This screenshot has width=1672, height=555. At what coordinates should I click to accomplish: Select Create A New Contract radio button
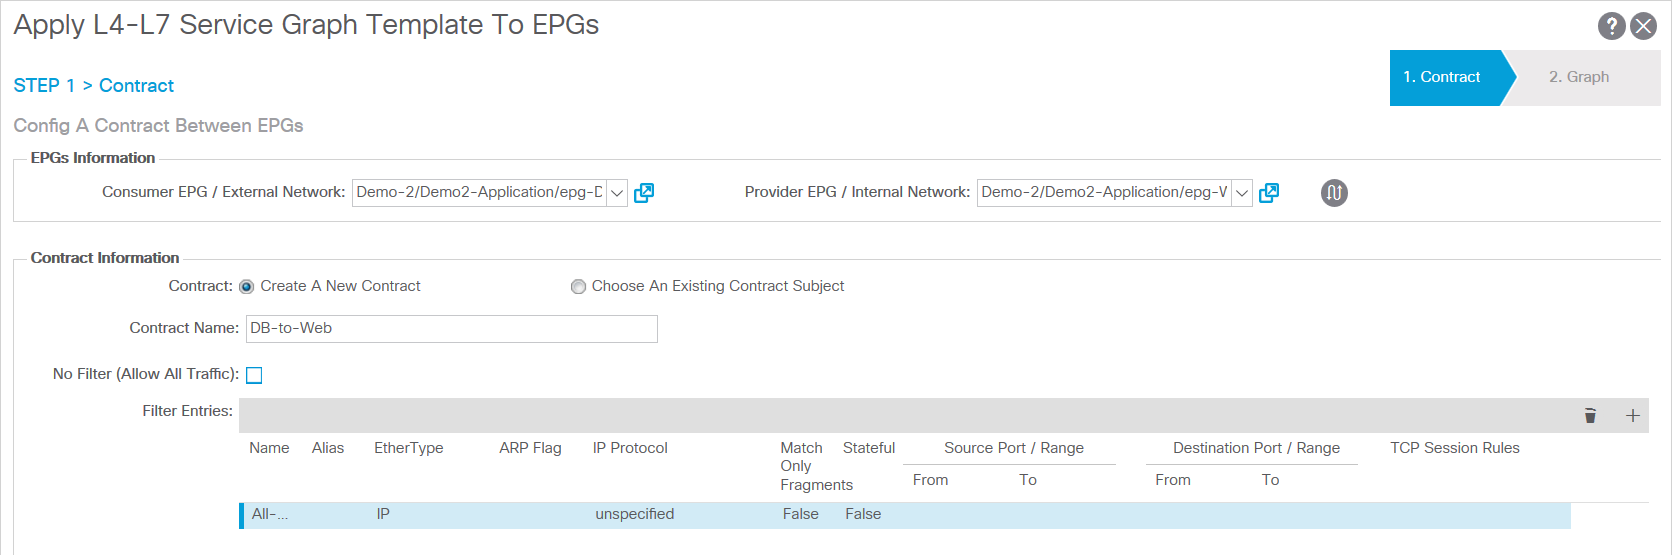247,287
